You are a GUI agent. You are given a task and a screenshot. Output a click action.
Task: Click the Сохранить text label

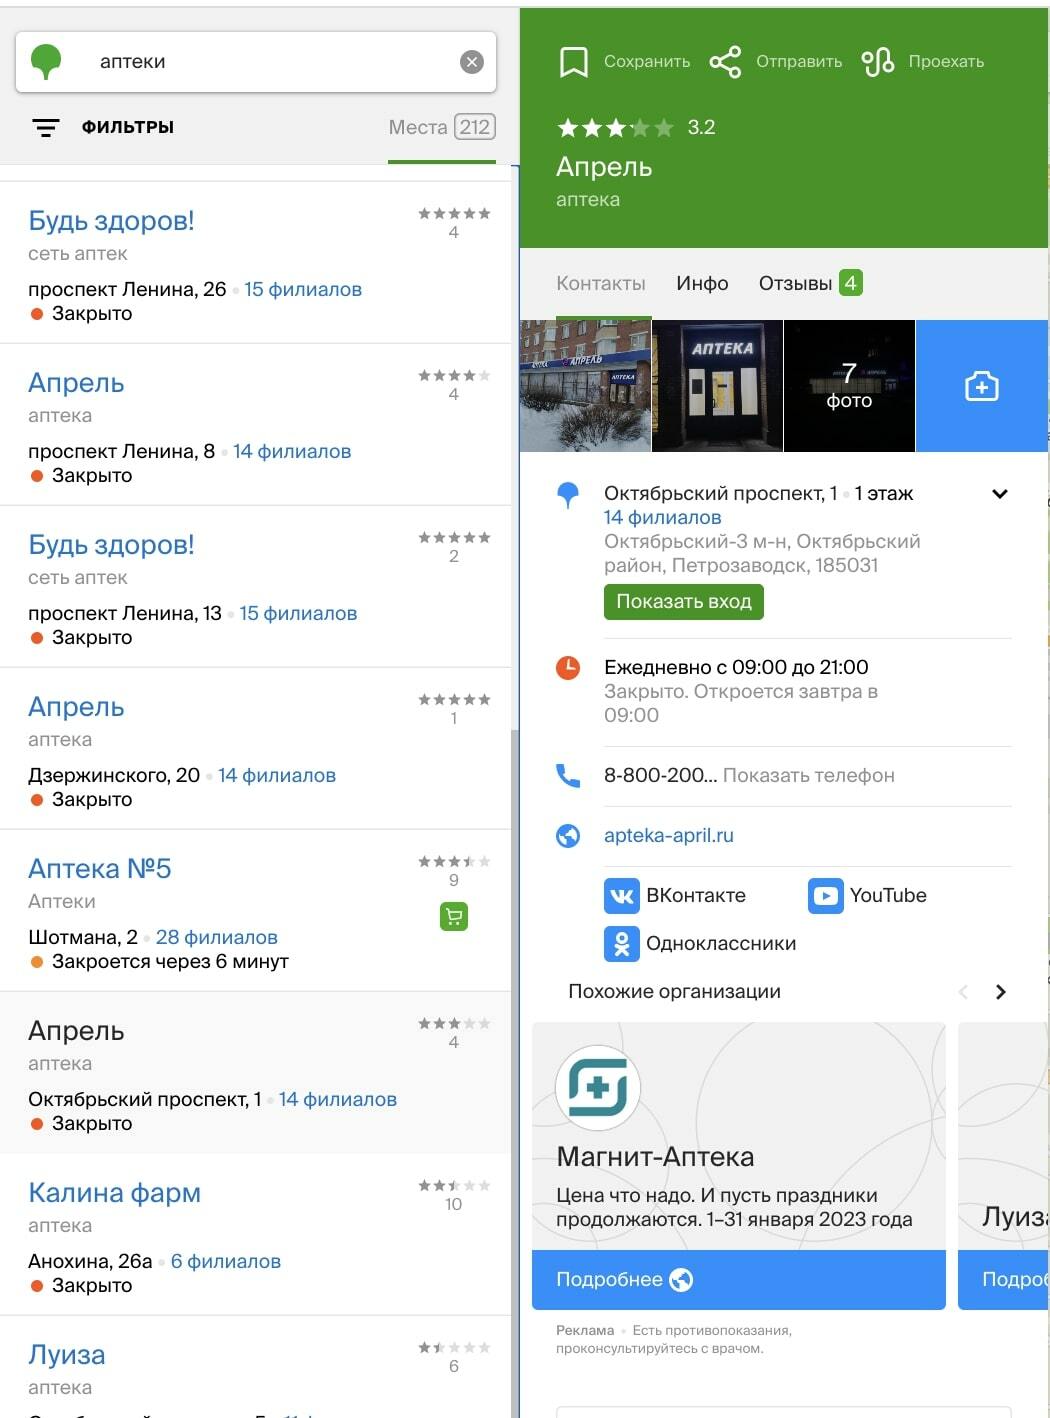(647, 62)
